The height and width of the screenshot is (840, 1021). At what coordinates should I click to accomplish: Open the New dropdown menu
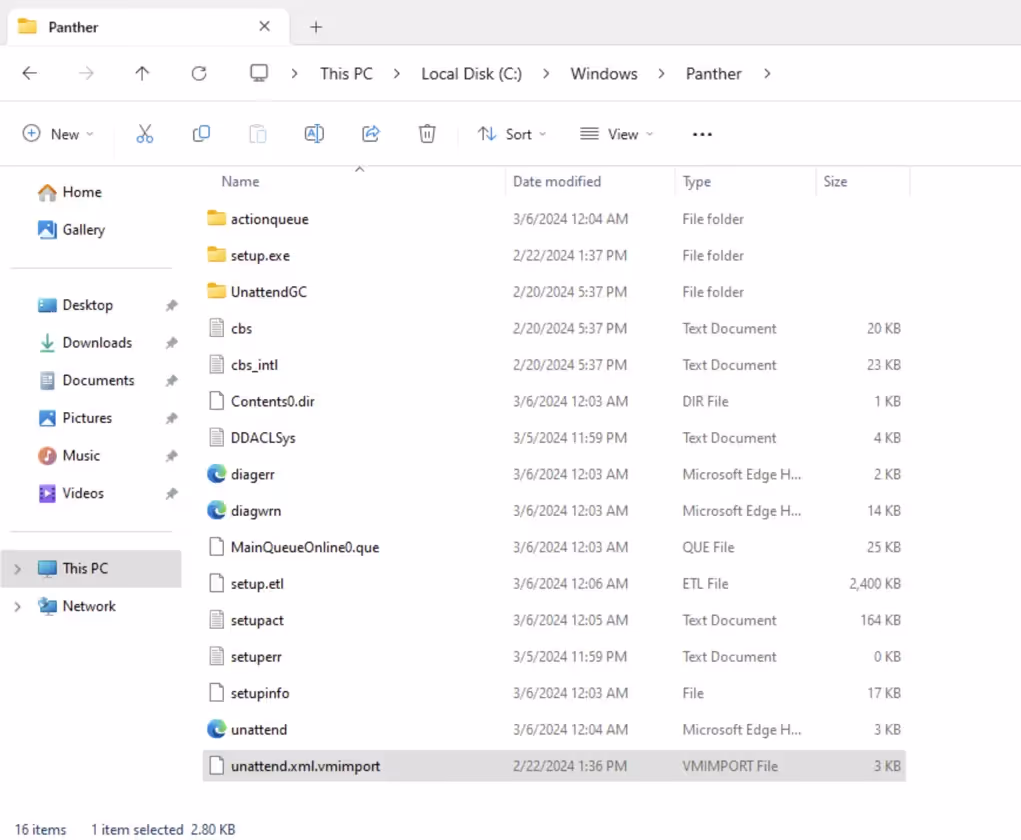[x=58, y=134]
